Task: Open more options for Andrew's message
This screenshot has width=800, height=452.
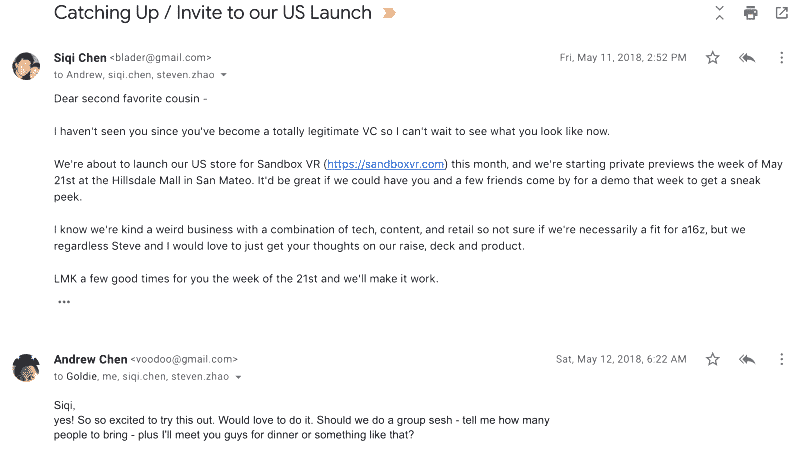Action: tap(781, 359)
